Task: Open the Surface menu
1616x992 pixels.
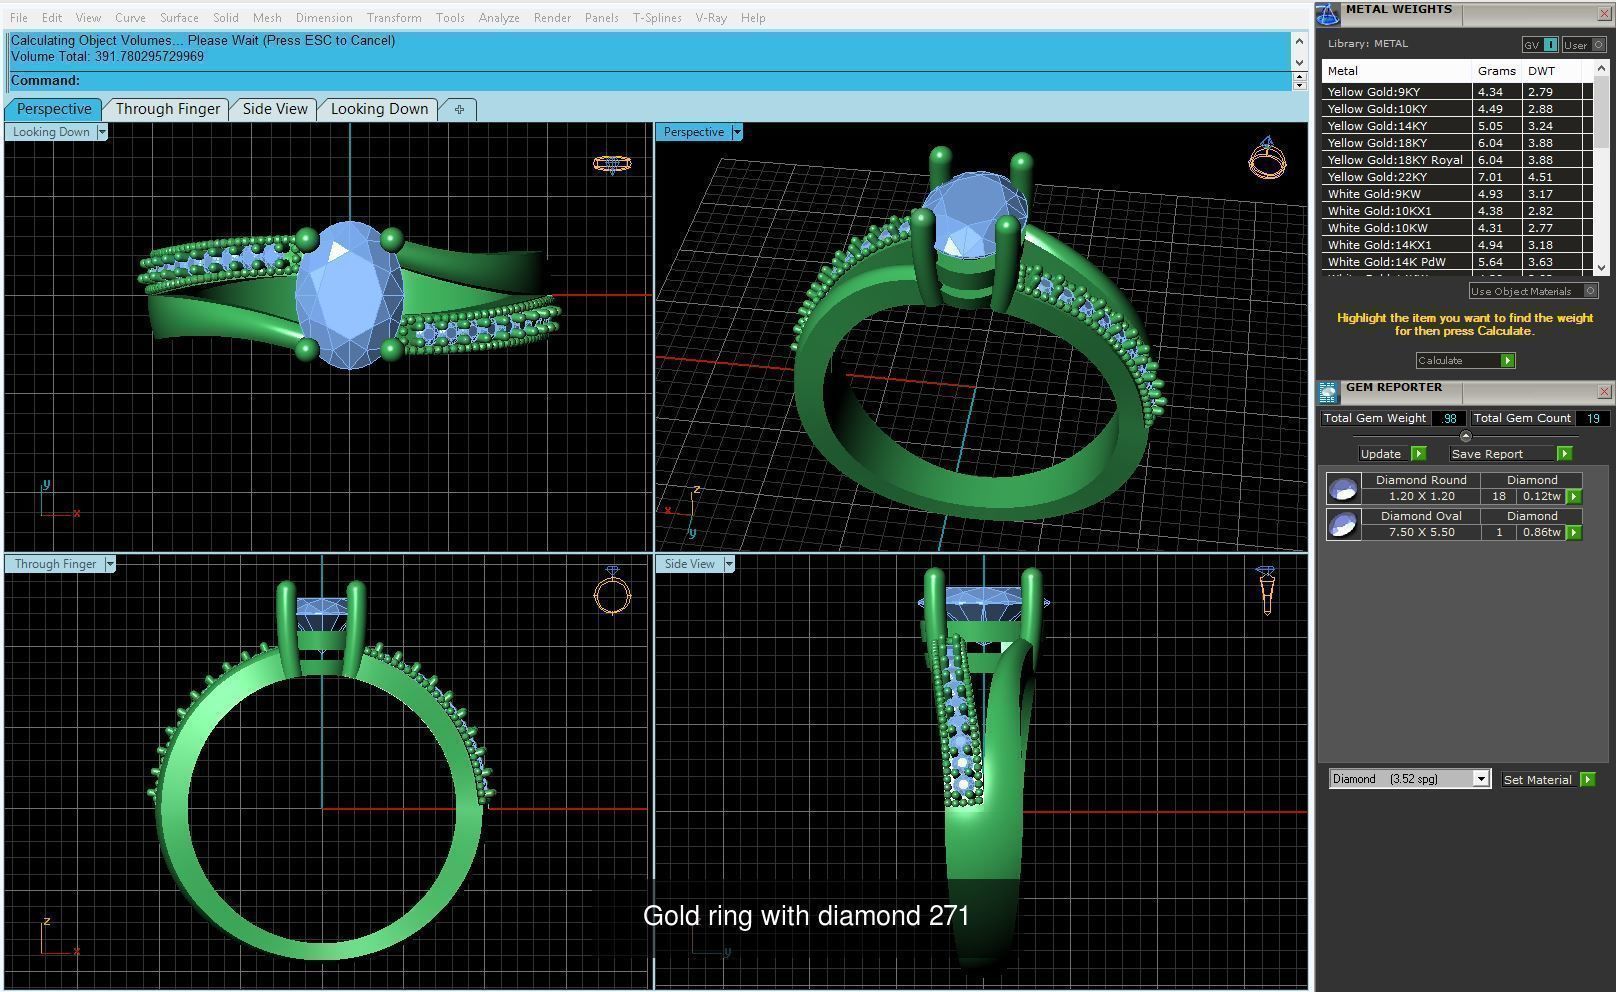Action: (x=179, y=18)
